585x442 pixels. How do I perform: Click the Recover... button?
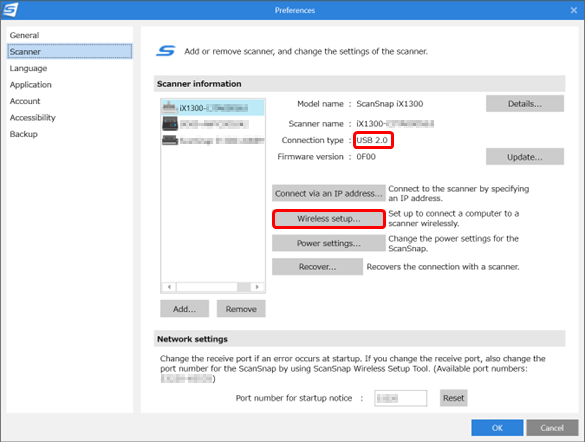click(317, 267)
